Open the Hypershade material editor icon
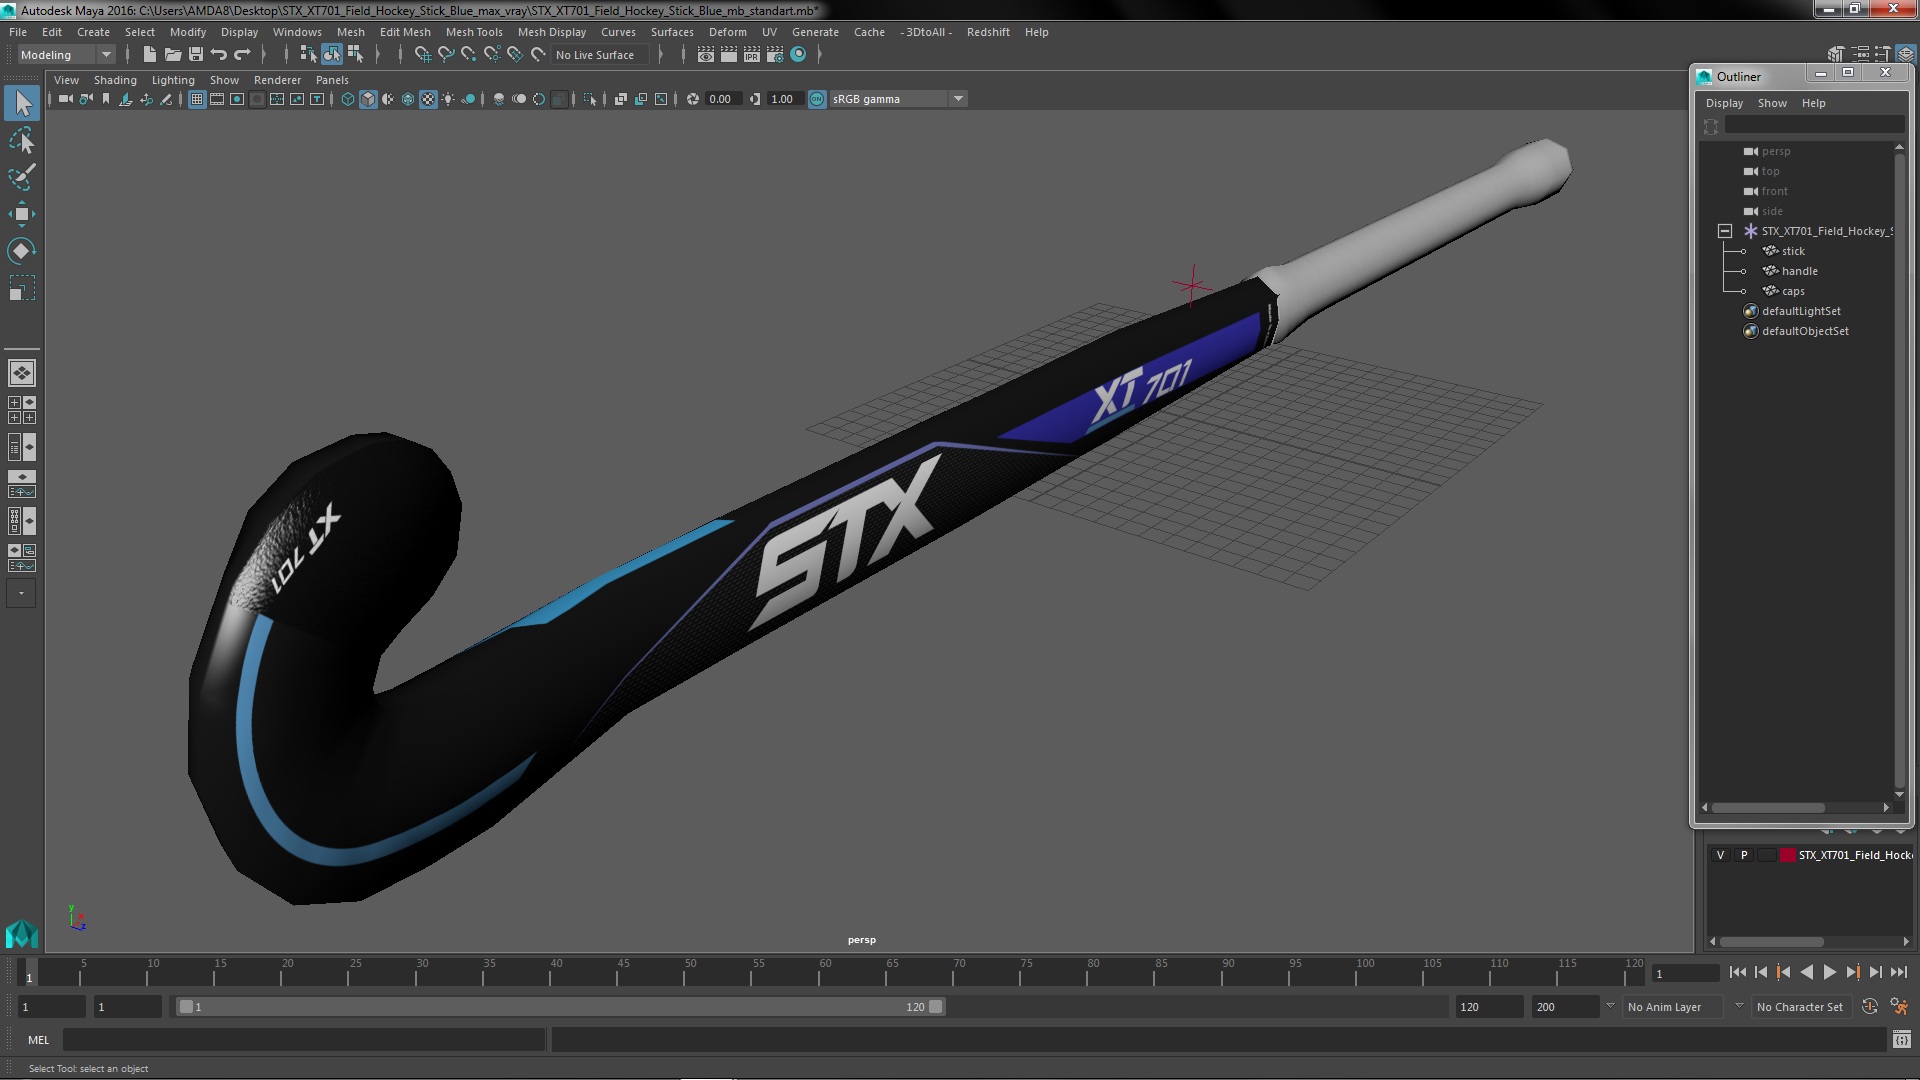 click(798, 55)
